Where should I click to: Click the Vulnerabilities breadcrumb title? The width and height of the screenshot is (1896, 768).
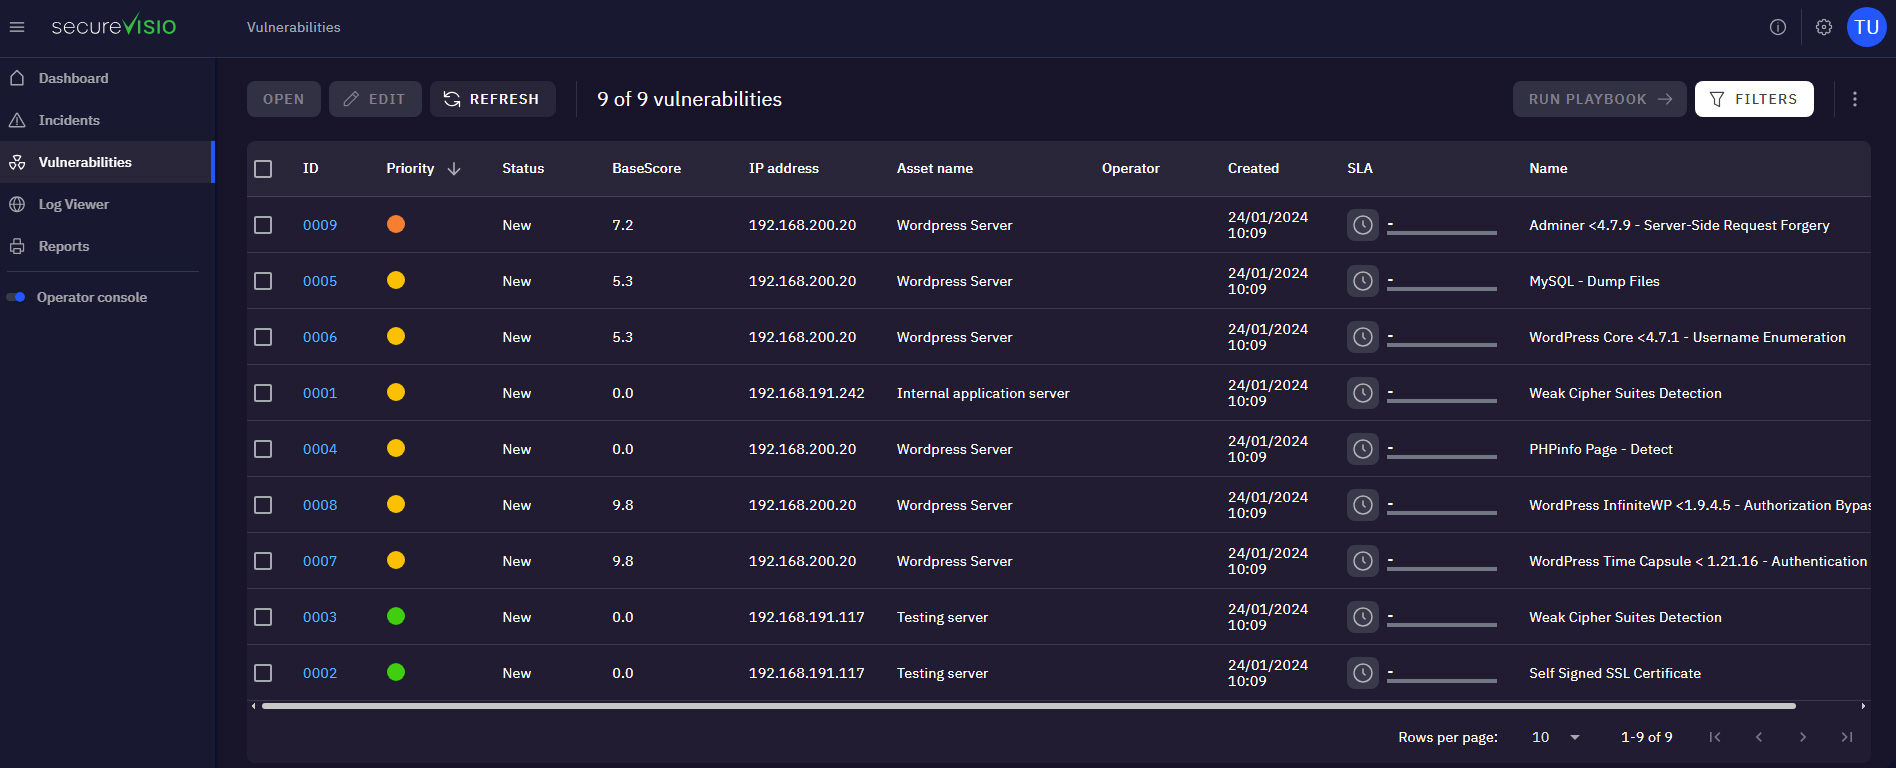pyautogui.click(x=294, y=27)
